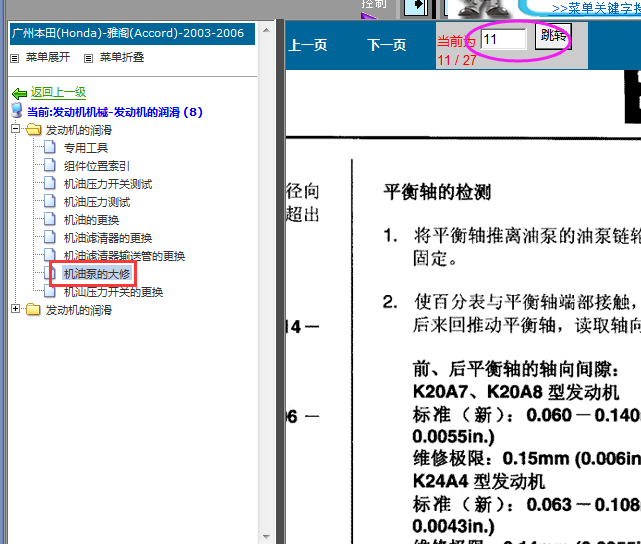
Task: Collapse the first 发动机的润滑 folder
Action: pyautogui.click(x=16, y=129)
